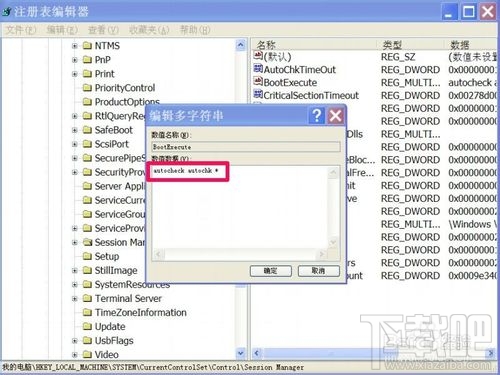Screen dimensions: 500x375
Task: Open the 收藏夹(A) menu
Action: pyautogui.click(x=149, y=30)
